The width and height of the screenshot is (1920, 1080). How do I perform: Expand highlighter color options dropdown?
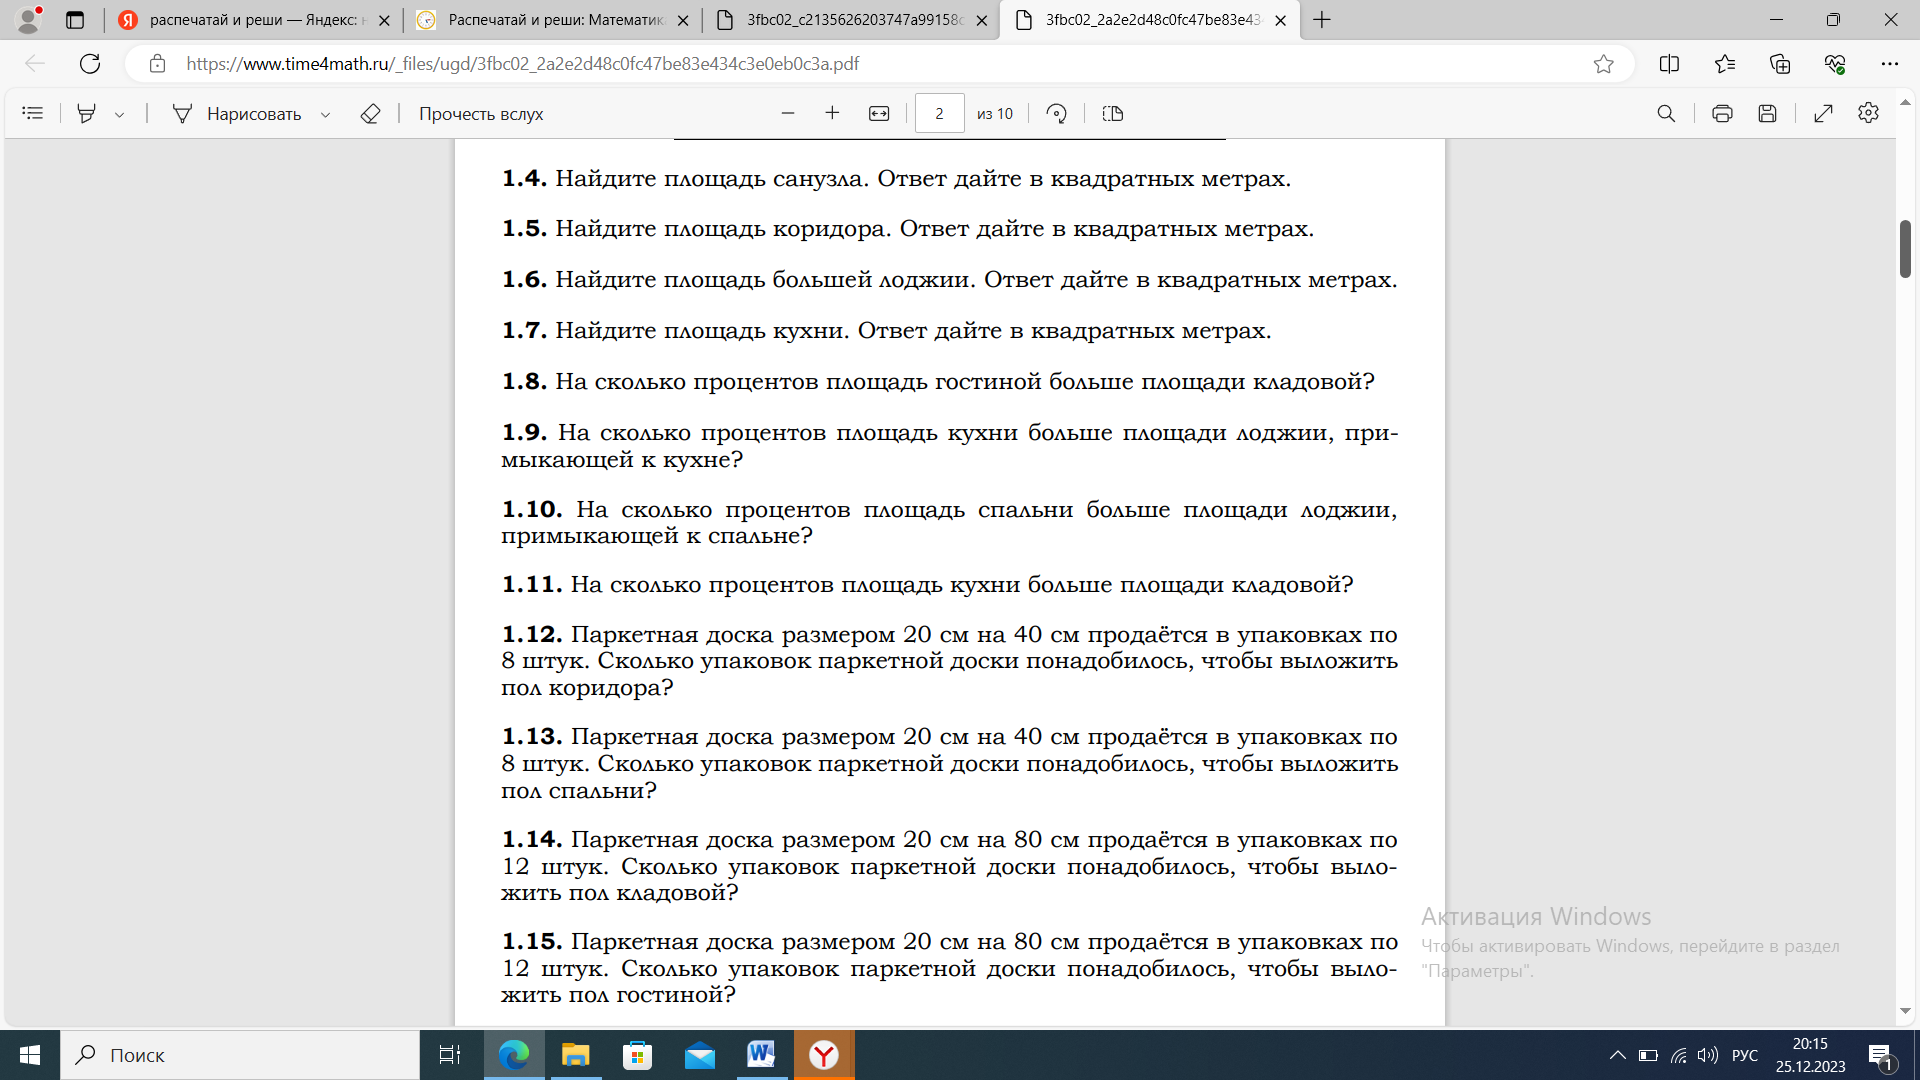click(x=119, y=114)
